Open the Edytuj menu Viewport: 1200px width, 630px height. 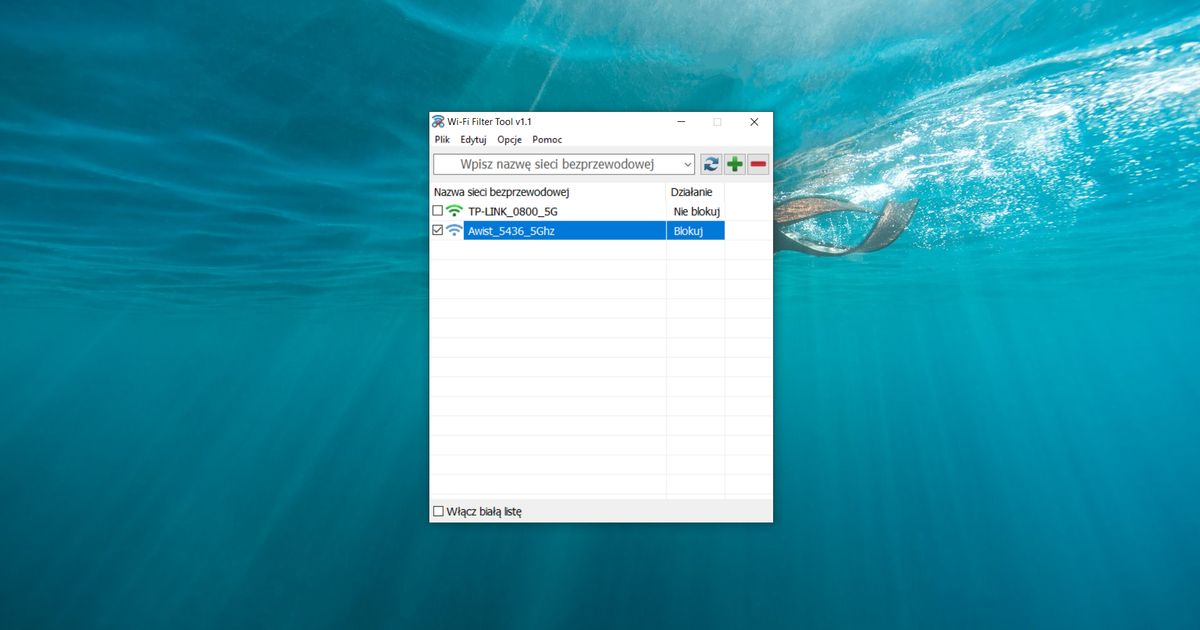tap(472, 139)
